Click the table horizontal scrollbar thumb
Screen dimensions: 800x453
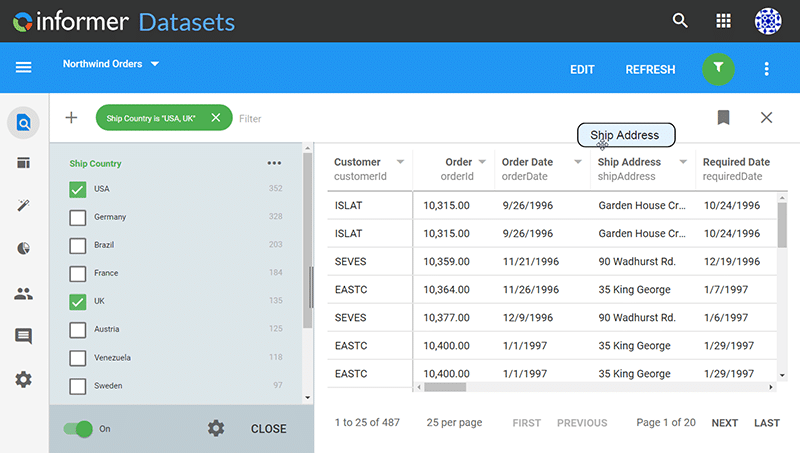(x=445, y=387)
